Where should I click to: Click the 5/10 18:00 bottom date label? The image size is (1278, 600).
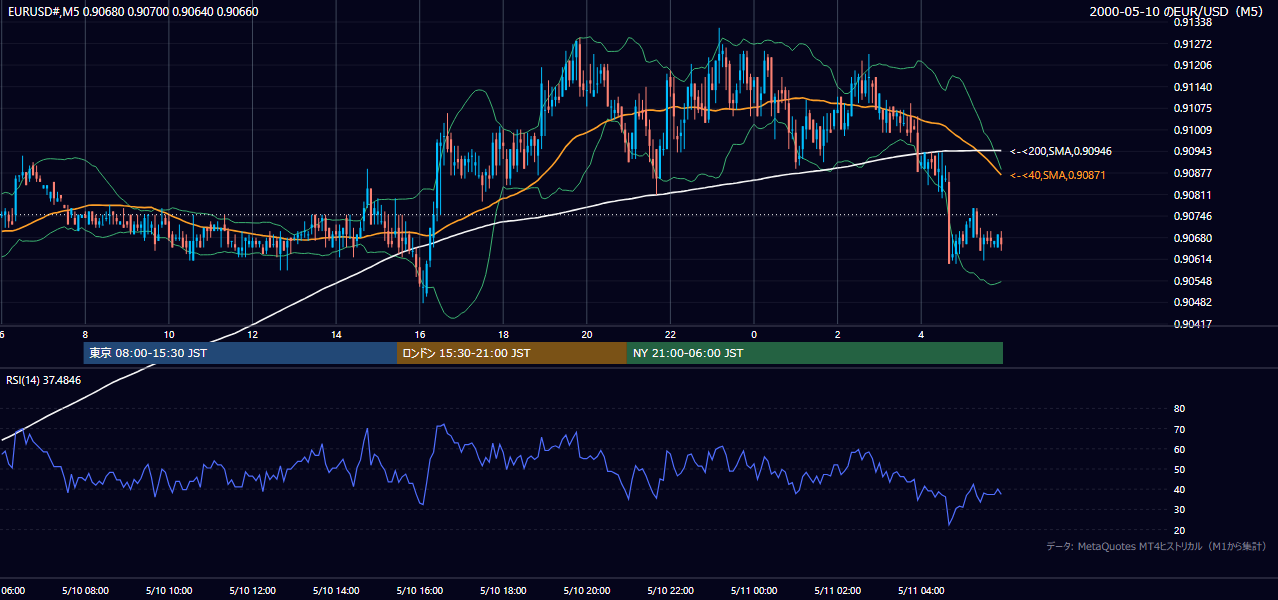[503, 591]
